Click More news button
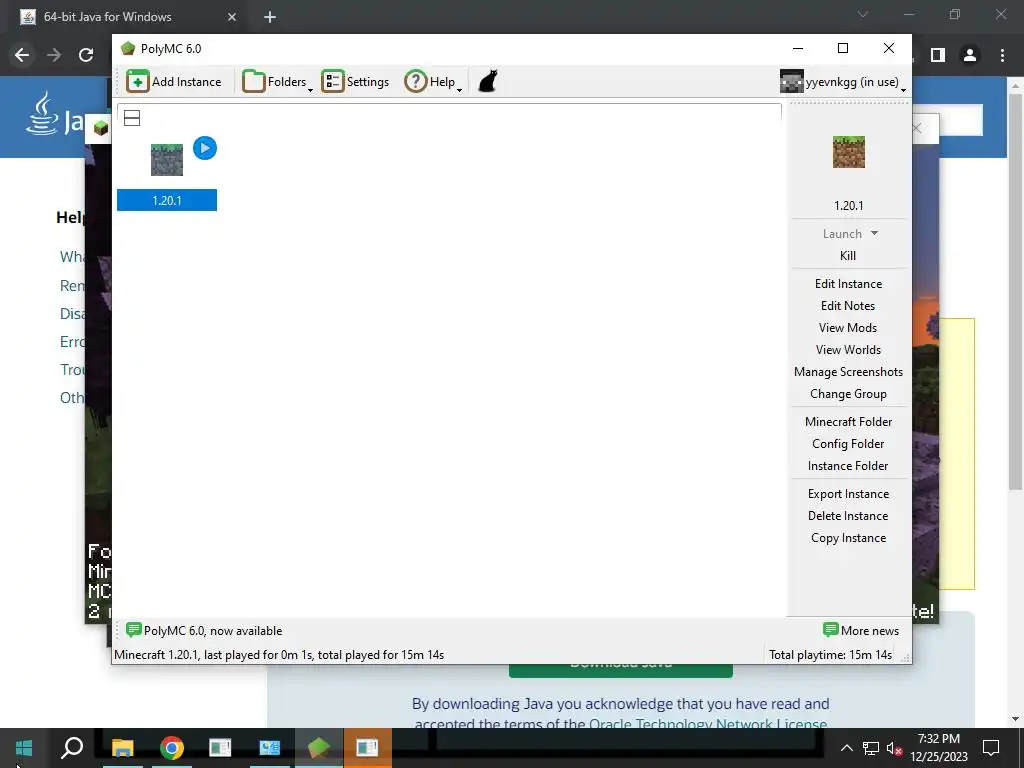This screenshot has height=768, width=1024. point(861,631)
